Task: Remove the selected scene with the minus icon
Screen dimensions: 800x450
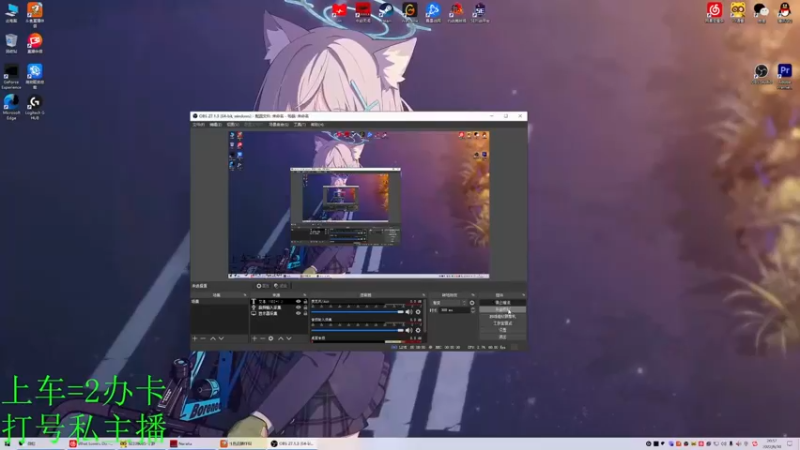Action: (x=203, y=338)
